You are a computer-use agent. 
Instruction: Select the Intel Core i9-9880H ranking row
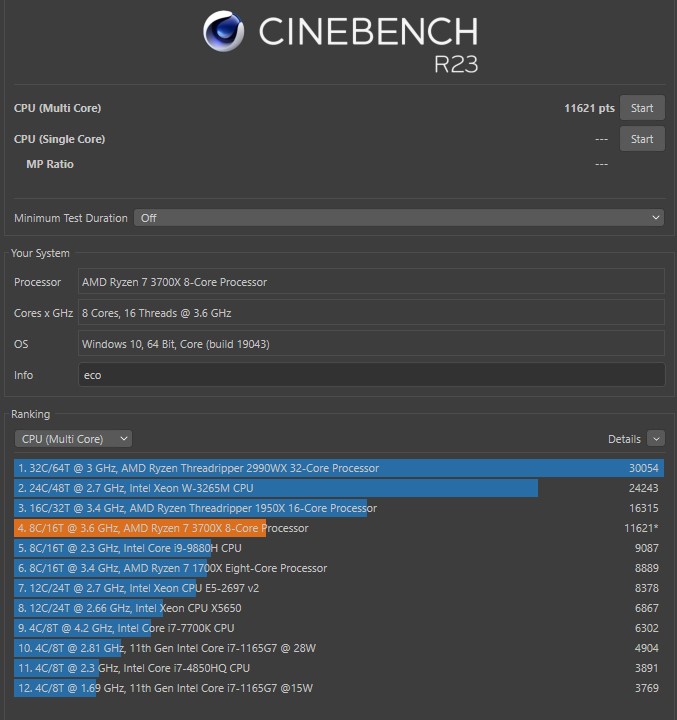[x=339, y=548]
